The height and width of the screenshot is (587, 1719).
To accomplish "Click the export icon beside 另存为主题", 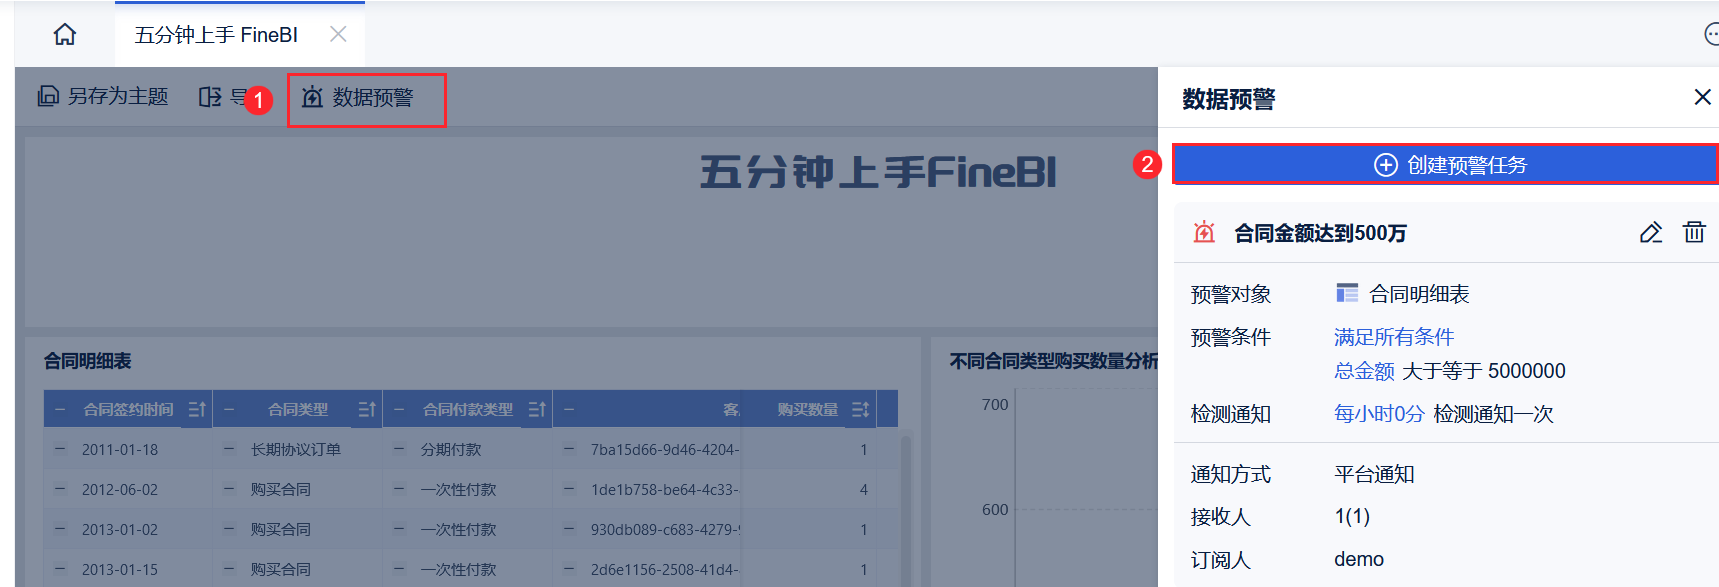I will 210,97.
